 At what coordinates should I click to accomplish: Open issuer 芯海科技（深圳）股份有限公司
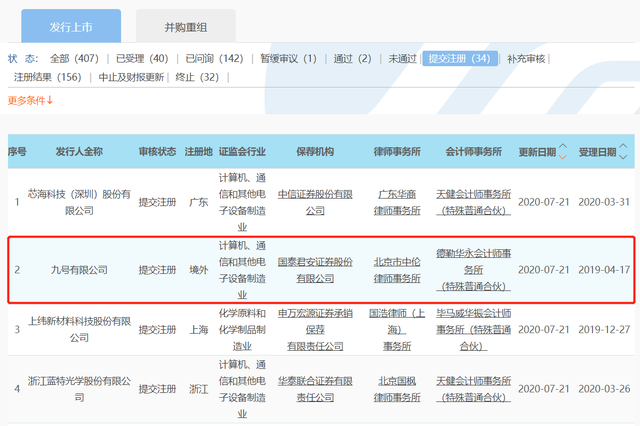(x=79, y=202)
